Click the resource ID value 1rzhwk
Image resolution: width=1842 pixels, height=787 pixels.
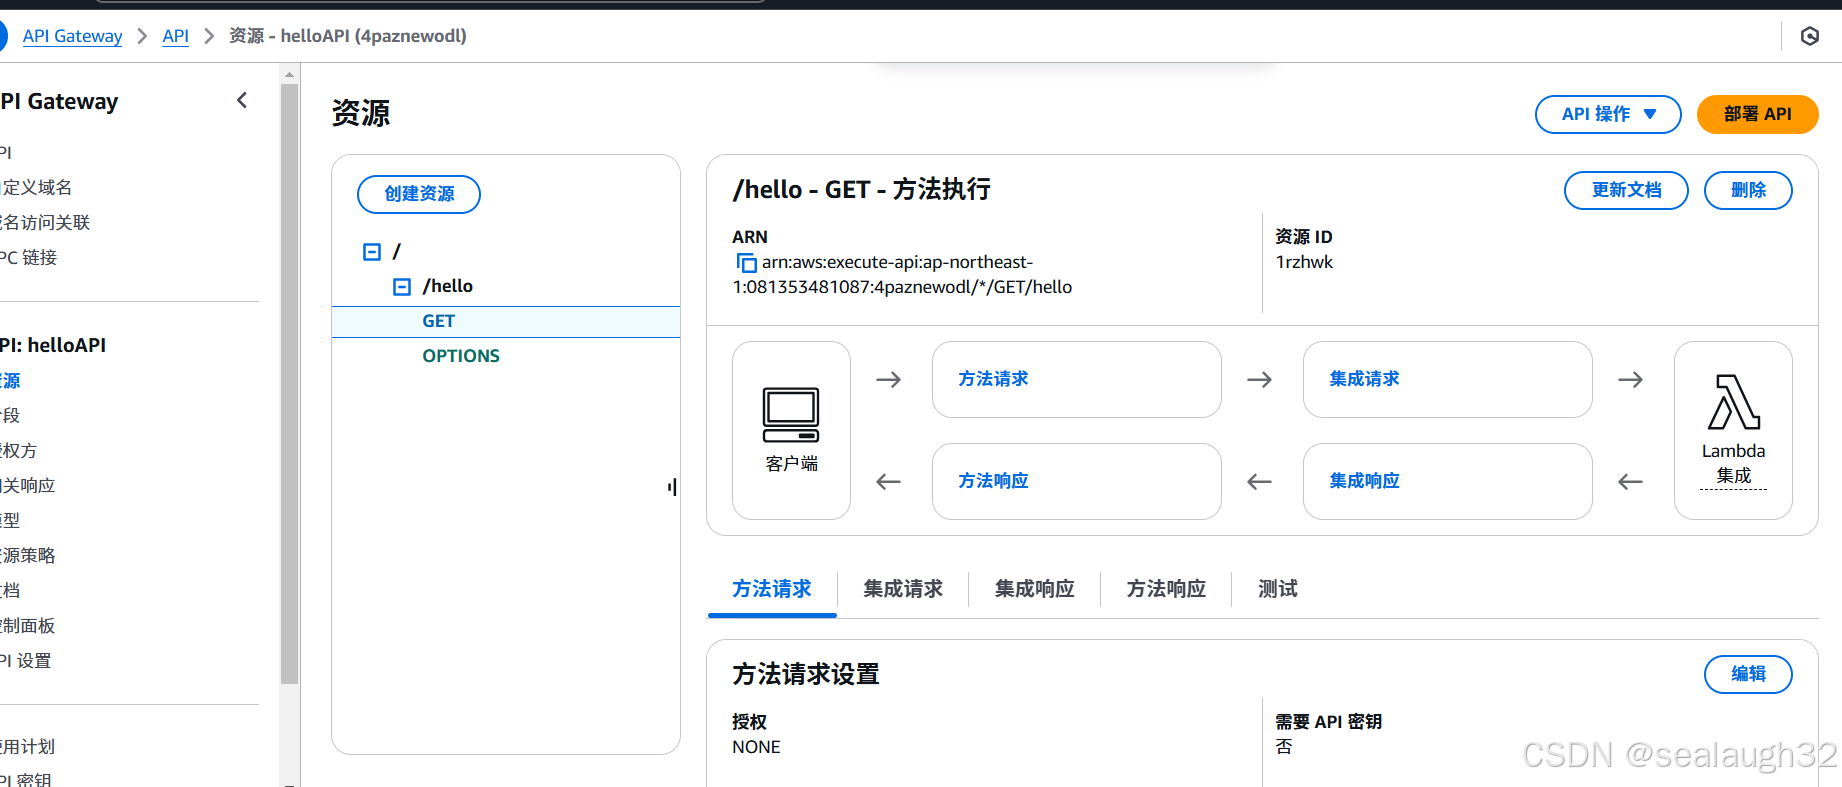[1304, 262]
